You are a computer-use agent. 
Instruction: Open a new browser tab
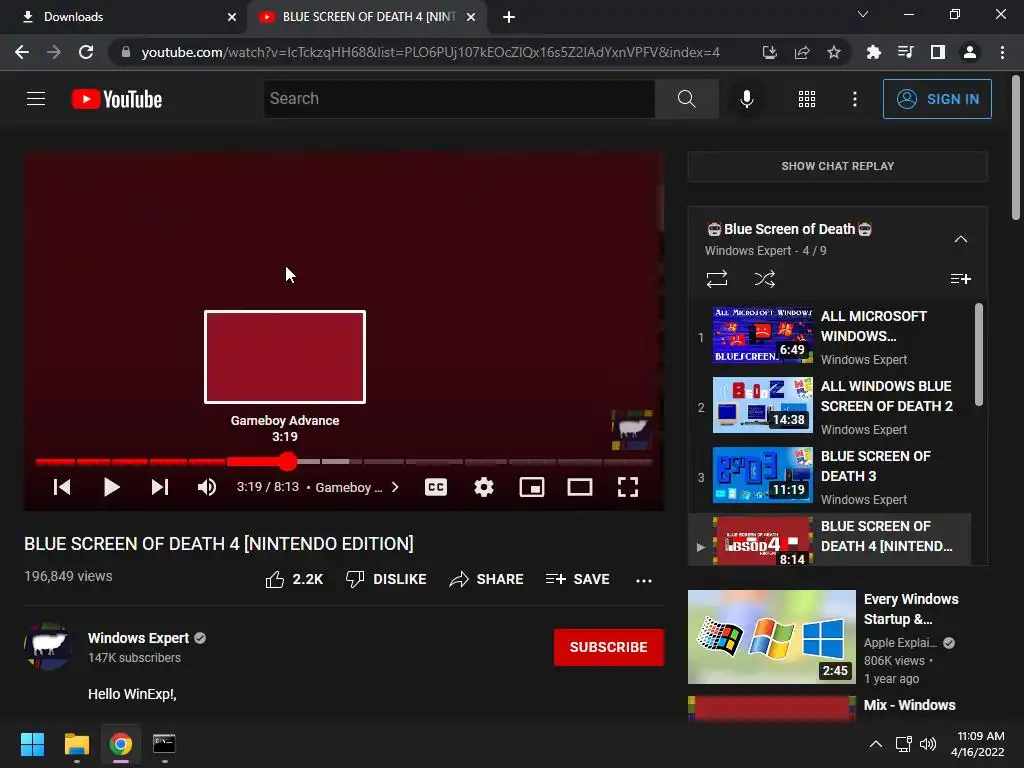(509, 17)
